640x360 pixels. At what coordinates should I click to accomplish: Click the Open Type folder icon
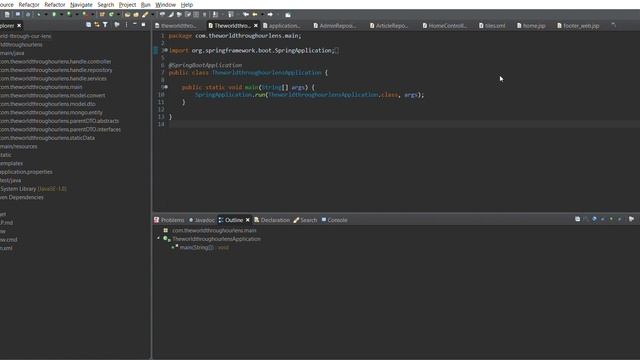(127, 15)
